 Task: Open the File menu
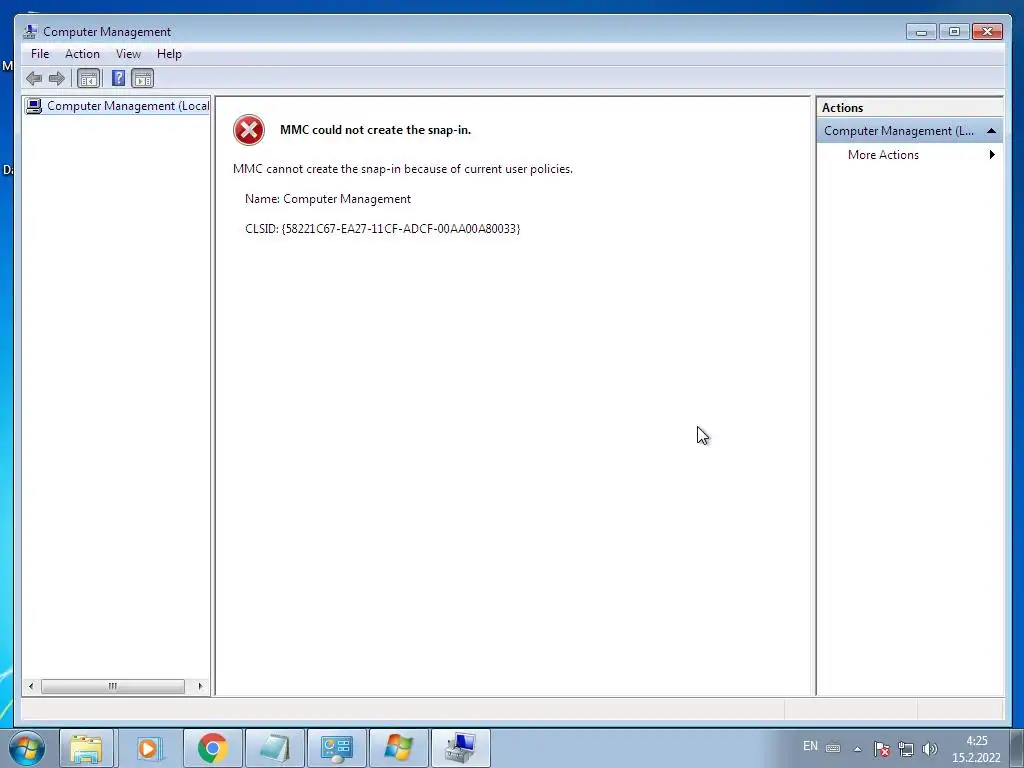click(x=40, y=54)
